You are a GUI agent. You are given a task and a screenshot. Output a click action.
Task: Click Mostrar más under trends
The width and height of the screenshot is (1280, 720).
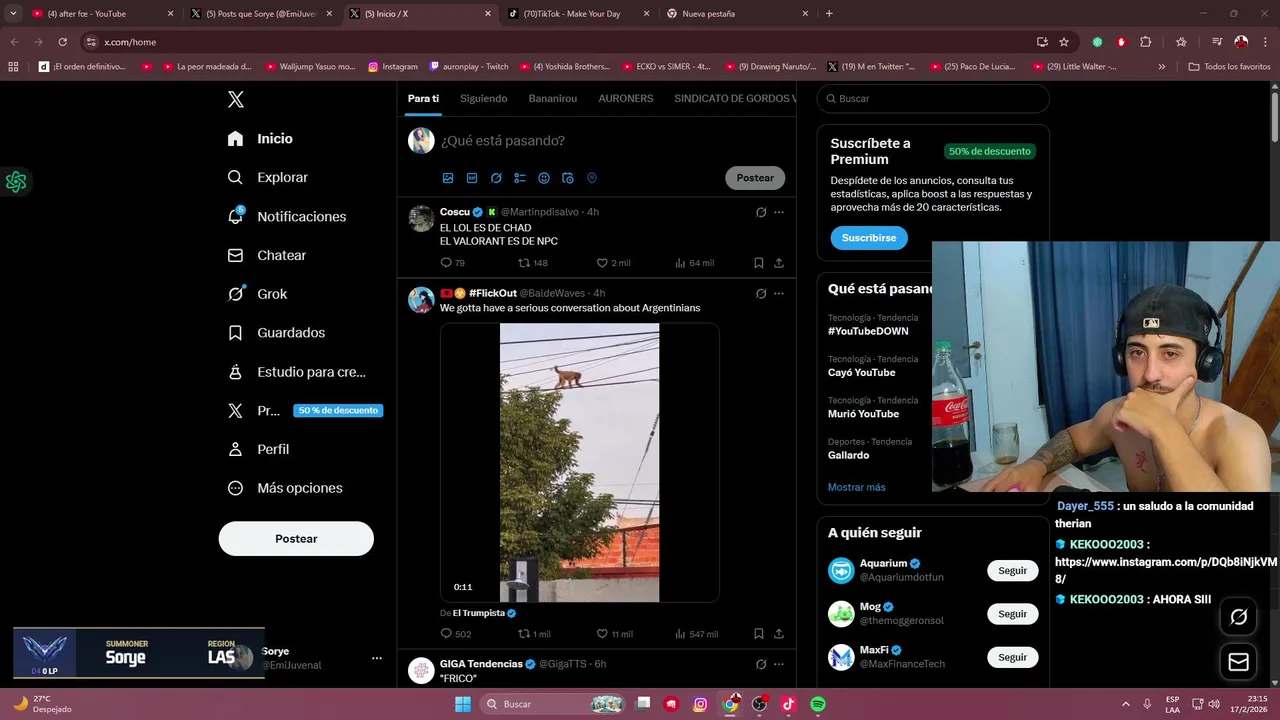point(857,487)
